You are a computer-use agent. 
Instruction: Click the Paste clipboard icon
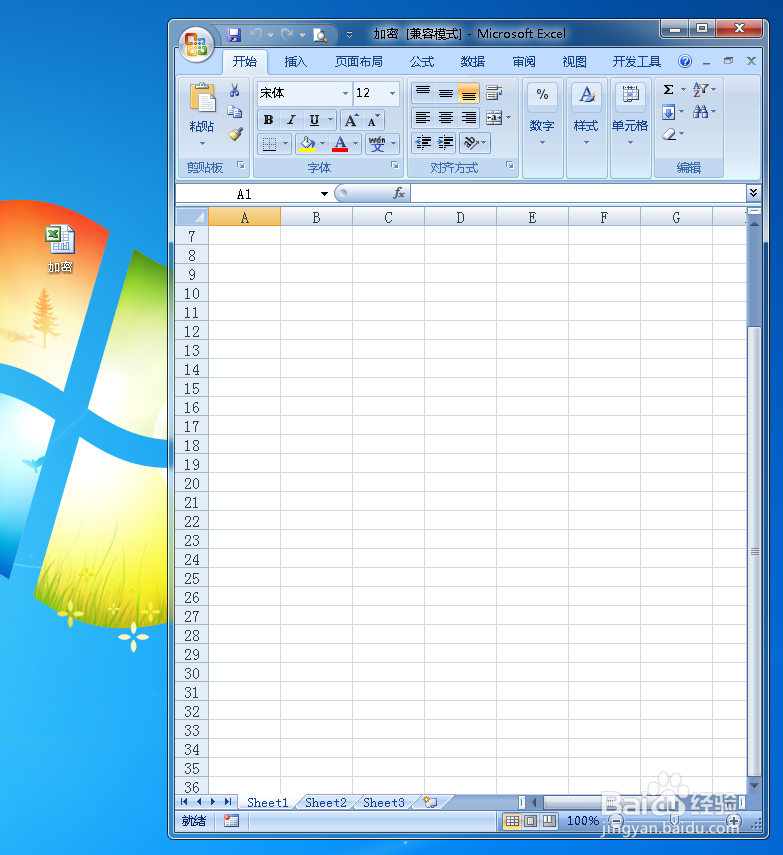coord(202,98)
